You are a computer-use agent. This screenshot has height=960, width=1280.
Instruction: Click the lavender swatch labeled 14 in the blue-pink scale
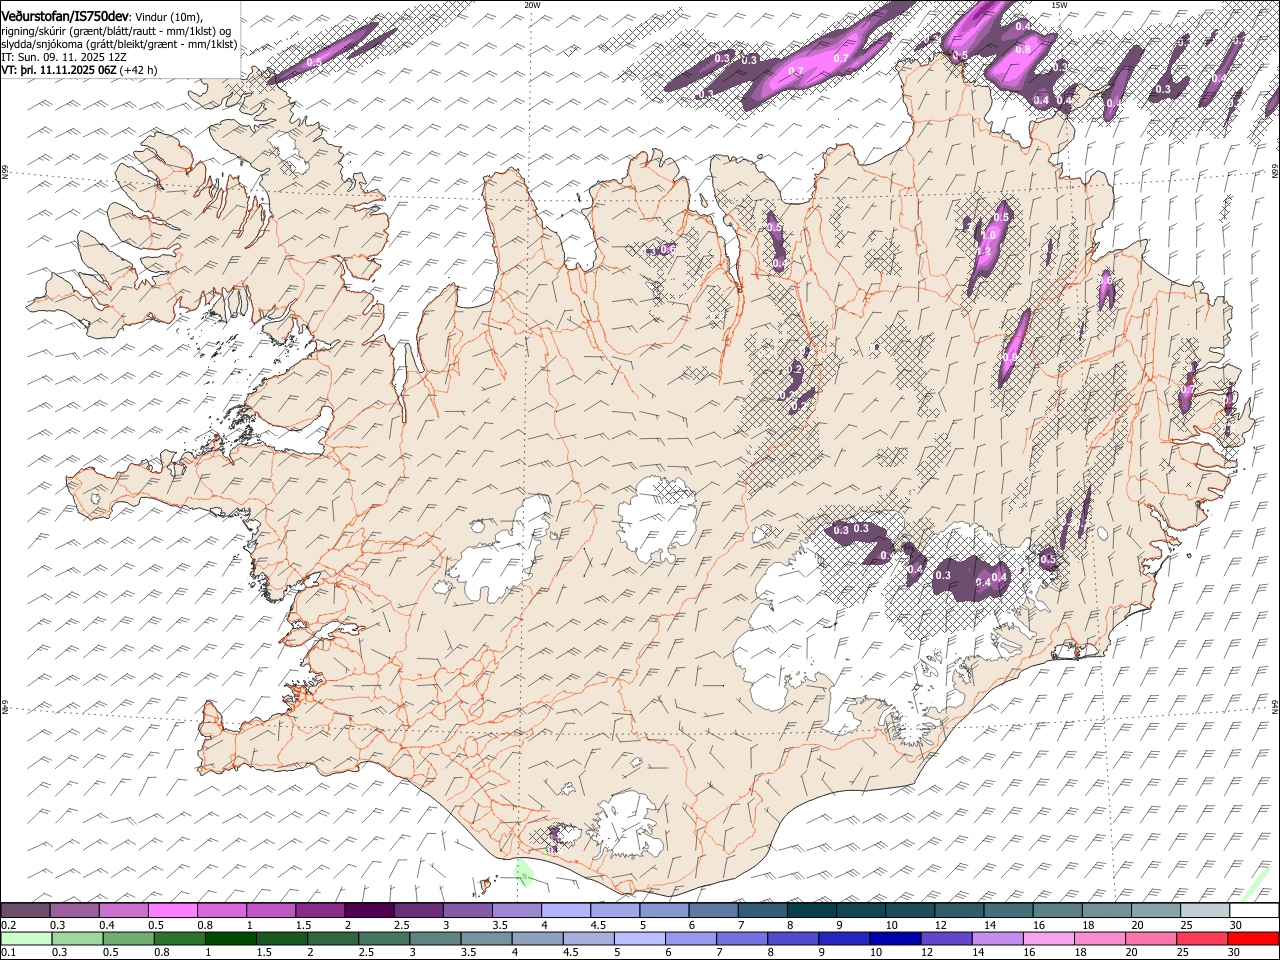click(x=998, y=939)
